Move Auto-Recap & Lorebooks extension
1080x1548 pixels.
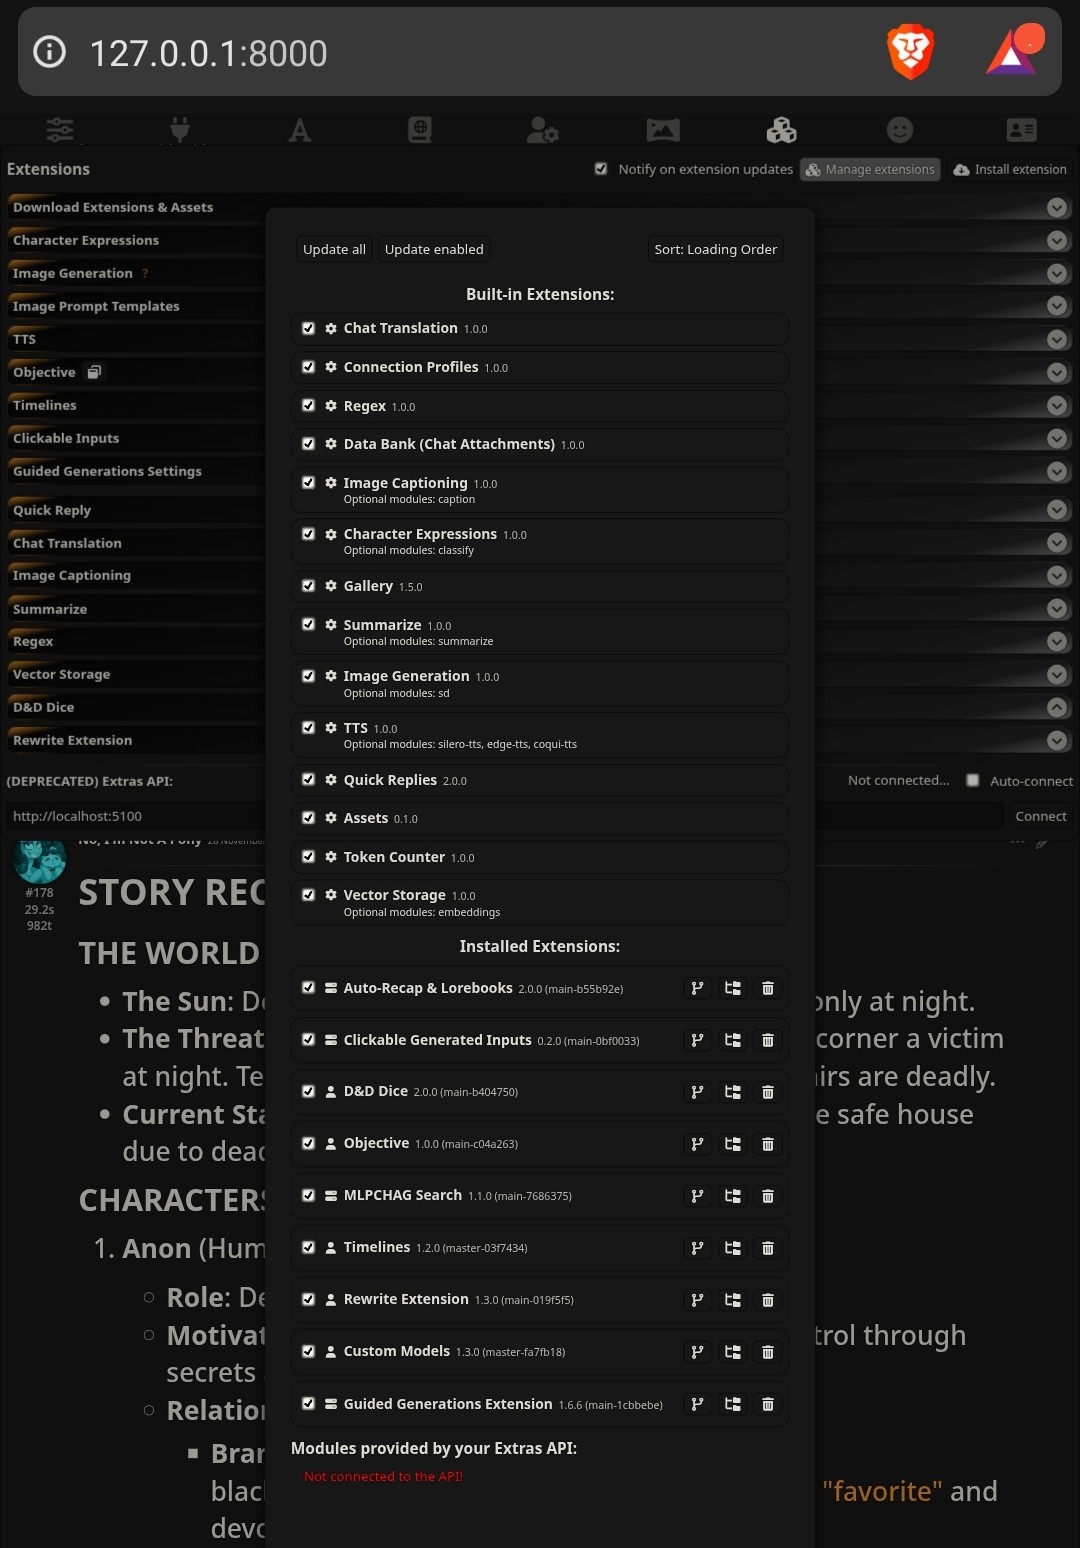click(x=733, y=988)
